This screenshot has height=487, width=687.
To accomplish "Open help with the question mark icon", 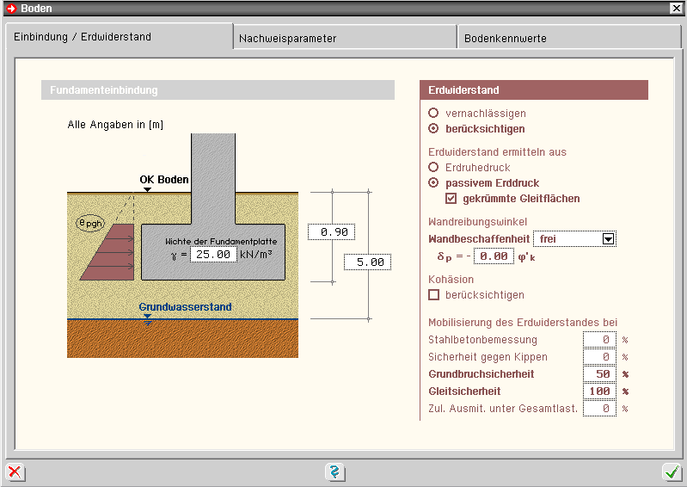I will click(x=335, y=472).
